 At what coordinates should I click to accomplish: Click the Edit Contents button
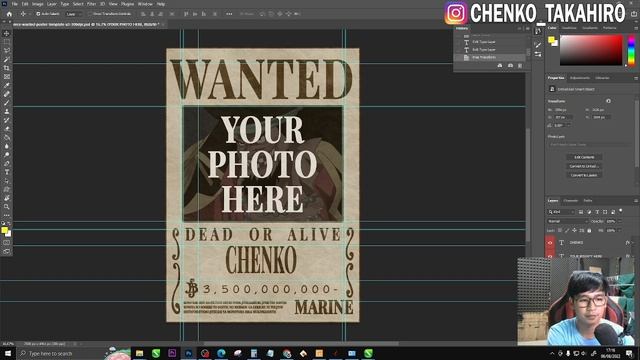(x=584, y=157)
